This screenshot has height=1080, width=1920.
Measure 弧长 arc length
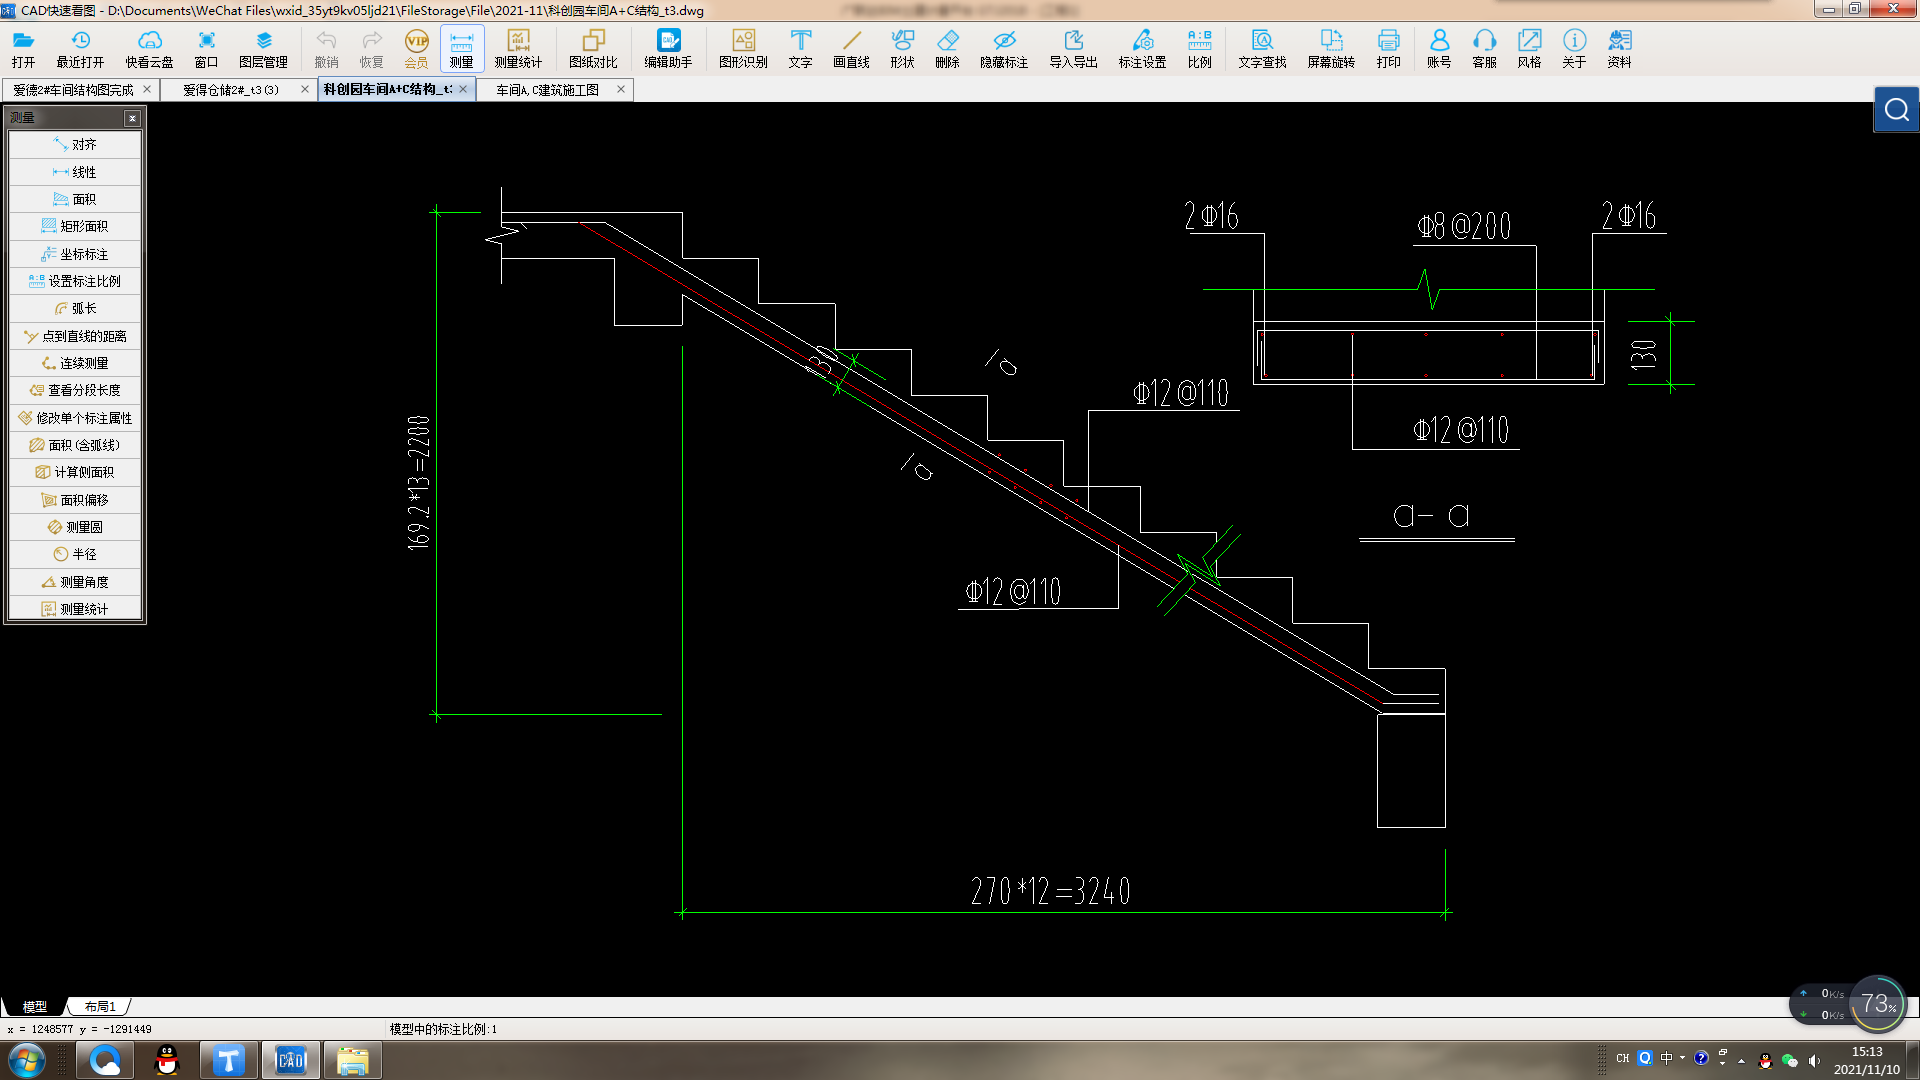[75, 308]
